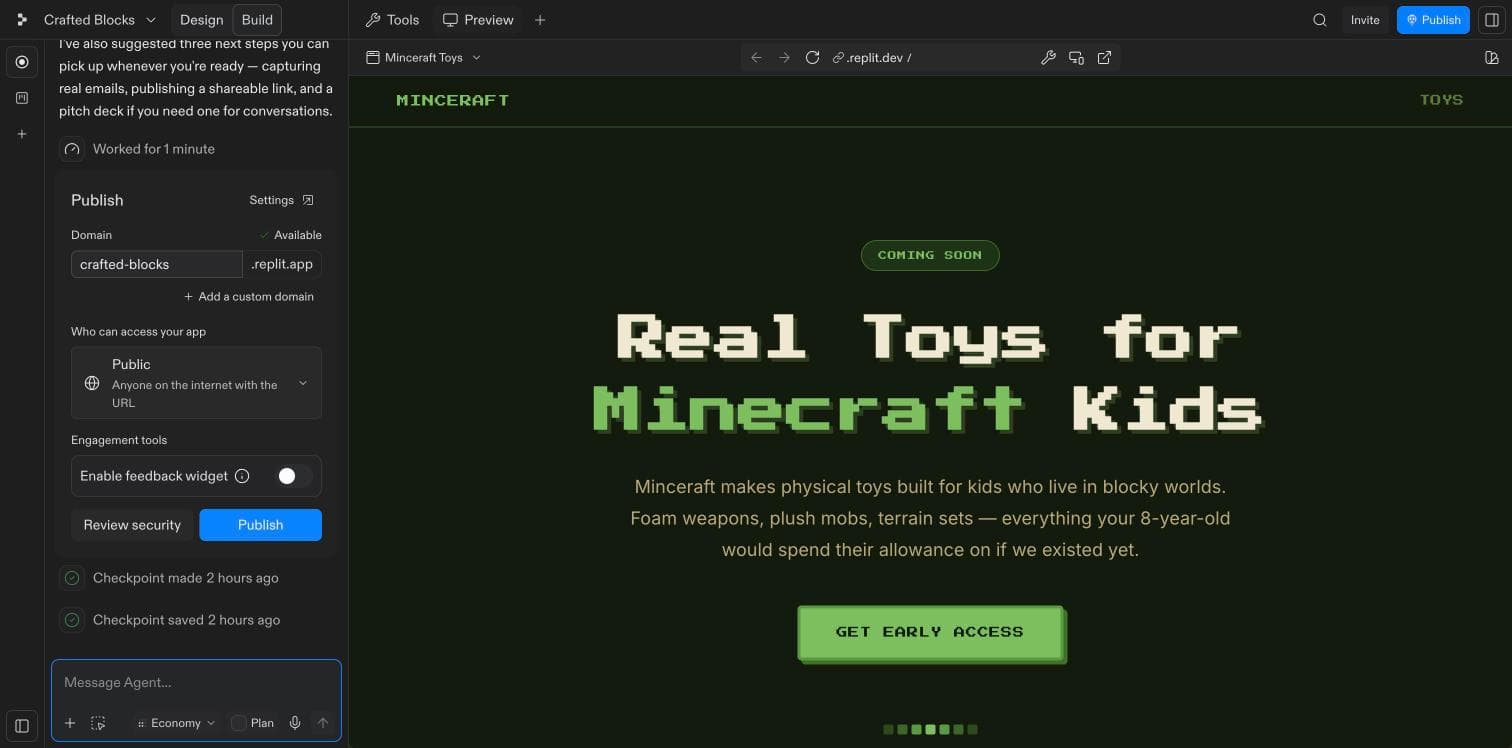Go back in the preview browser

(756, 58)
